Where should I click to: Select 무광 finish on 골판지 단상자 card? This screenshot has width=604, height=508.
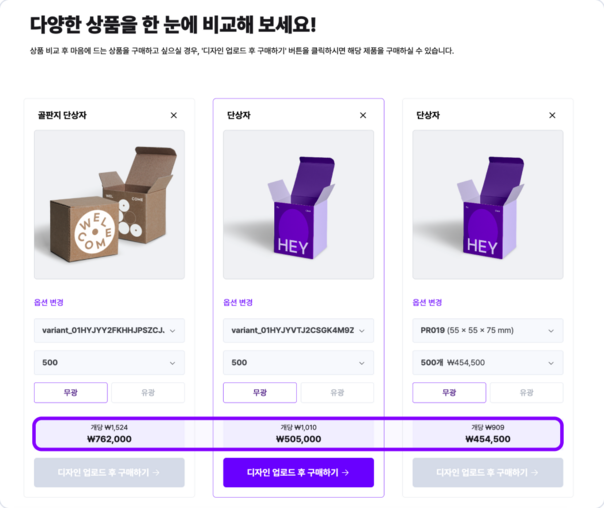[x=71, y=392]
